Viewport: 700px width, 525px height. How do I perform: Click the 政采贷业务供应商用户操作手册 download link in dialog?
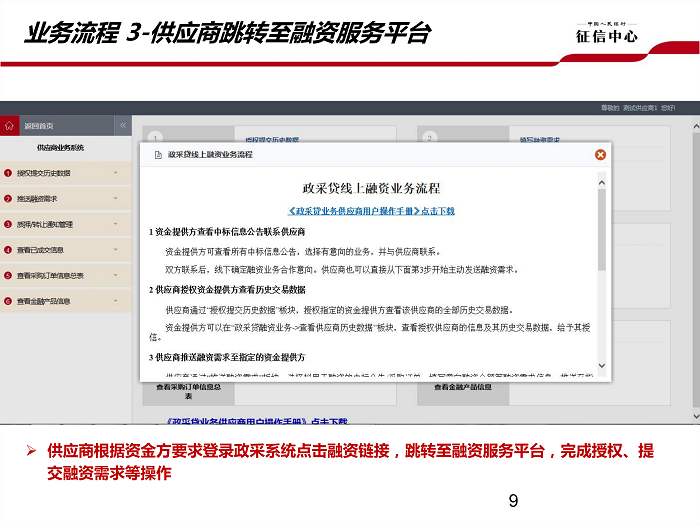coord(371,211)
